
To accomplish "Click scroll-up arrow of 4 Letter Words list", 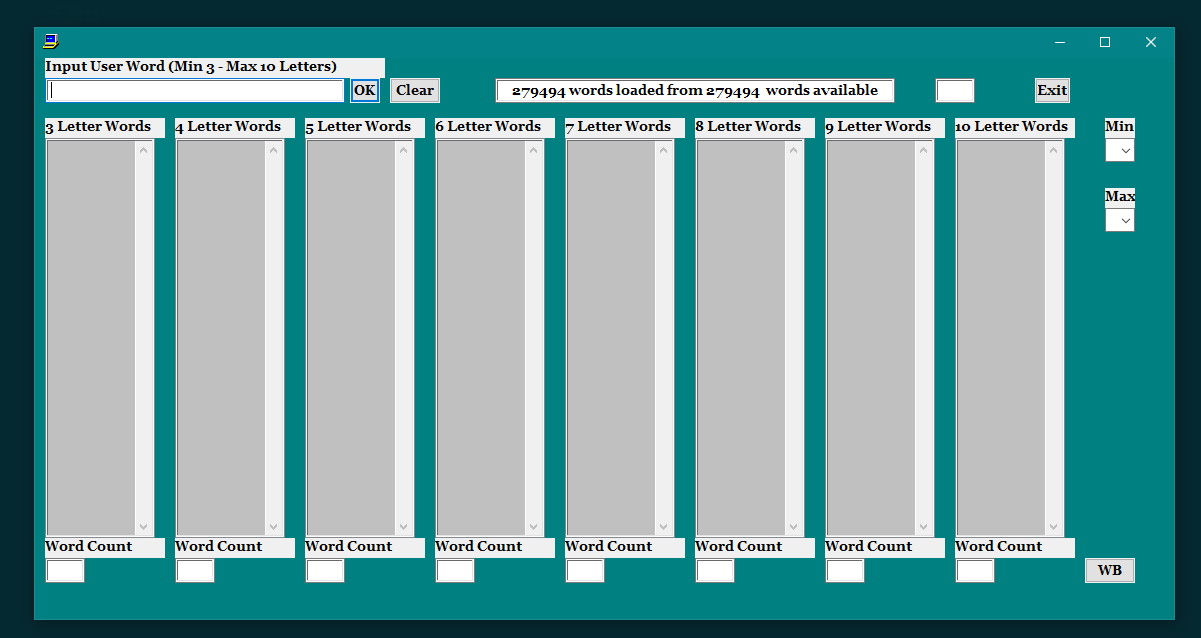I will point(274,150).
